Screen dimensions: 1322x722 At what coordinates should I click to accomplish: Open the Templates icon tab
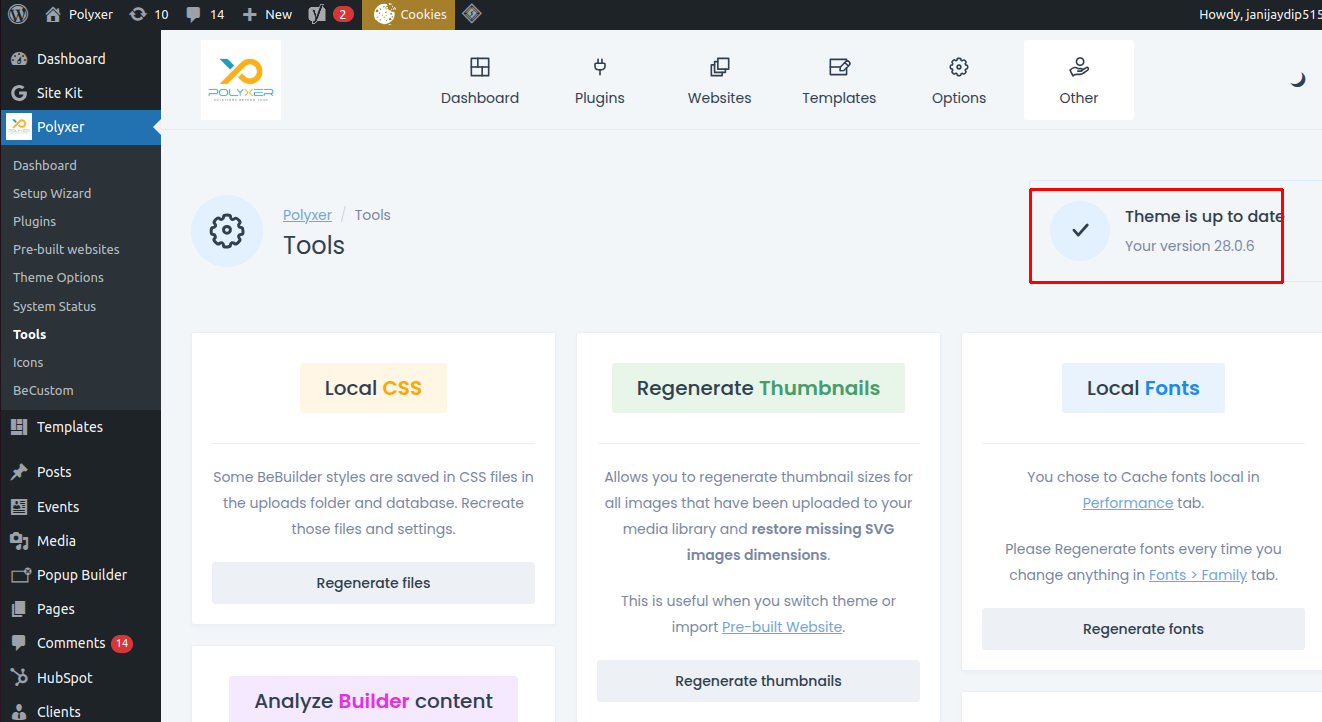point(839,80)
